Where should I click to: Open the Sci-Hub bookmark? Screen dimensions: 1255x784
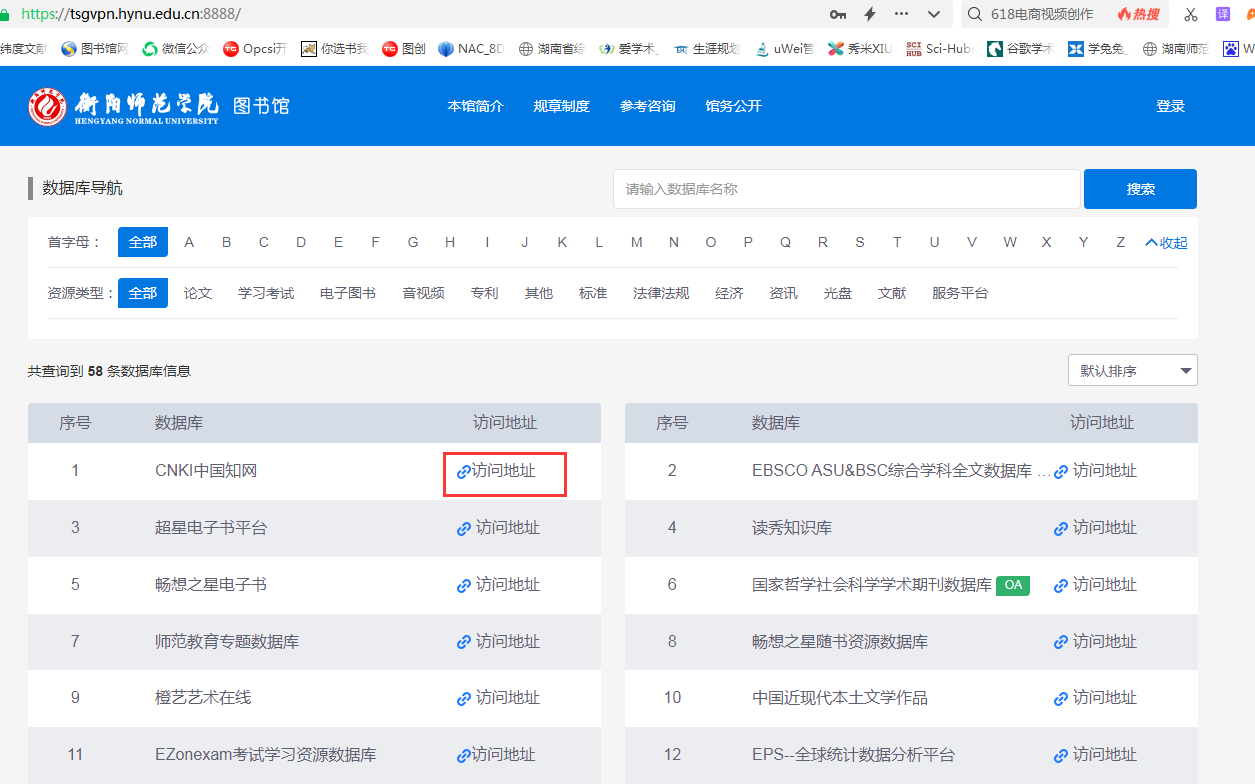point(937,47)
